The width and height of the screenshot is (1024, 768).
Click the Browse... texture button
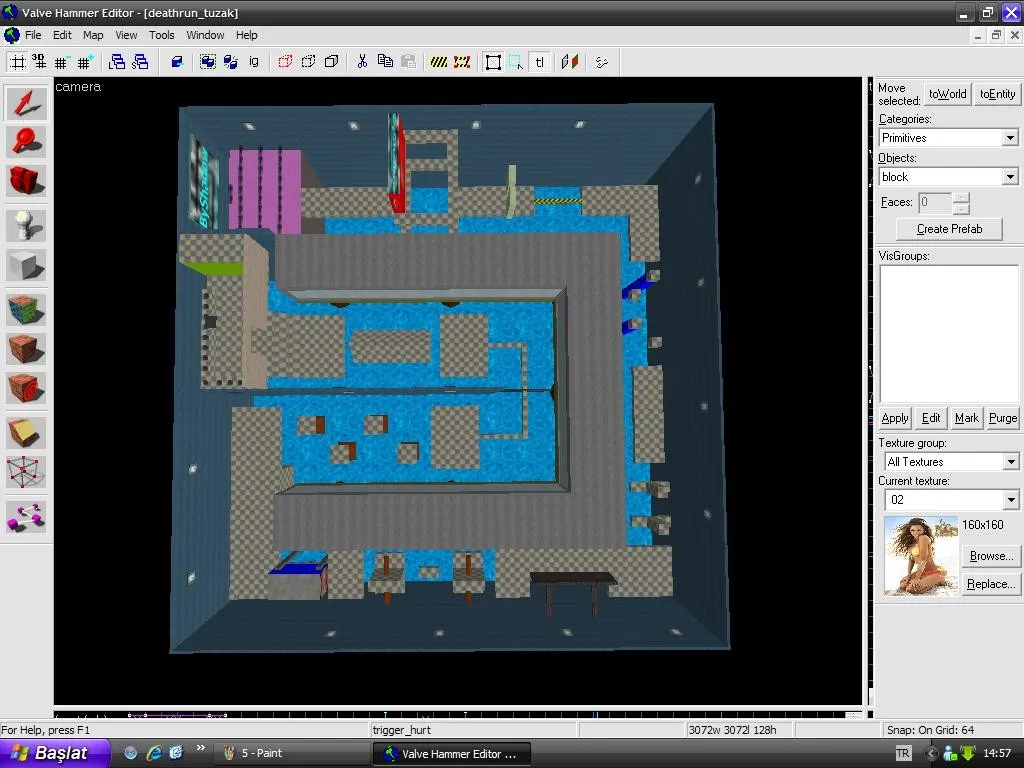tap(990, 556)
